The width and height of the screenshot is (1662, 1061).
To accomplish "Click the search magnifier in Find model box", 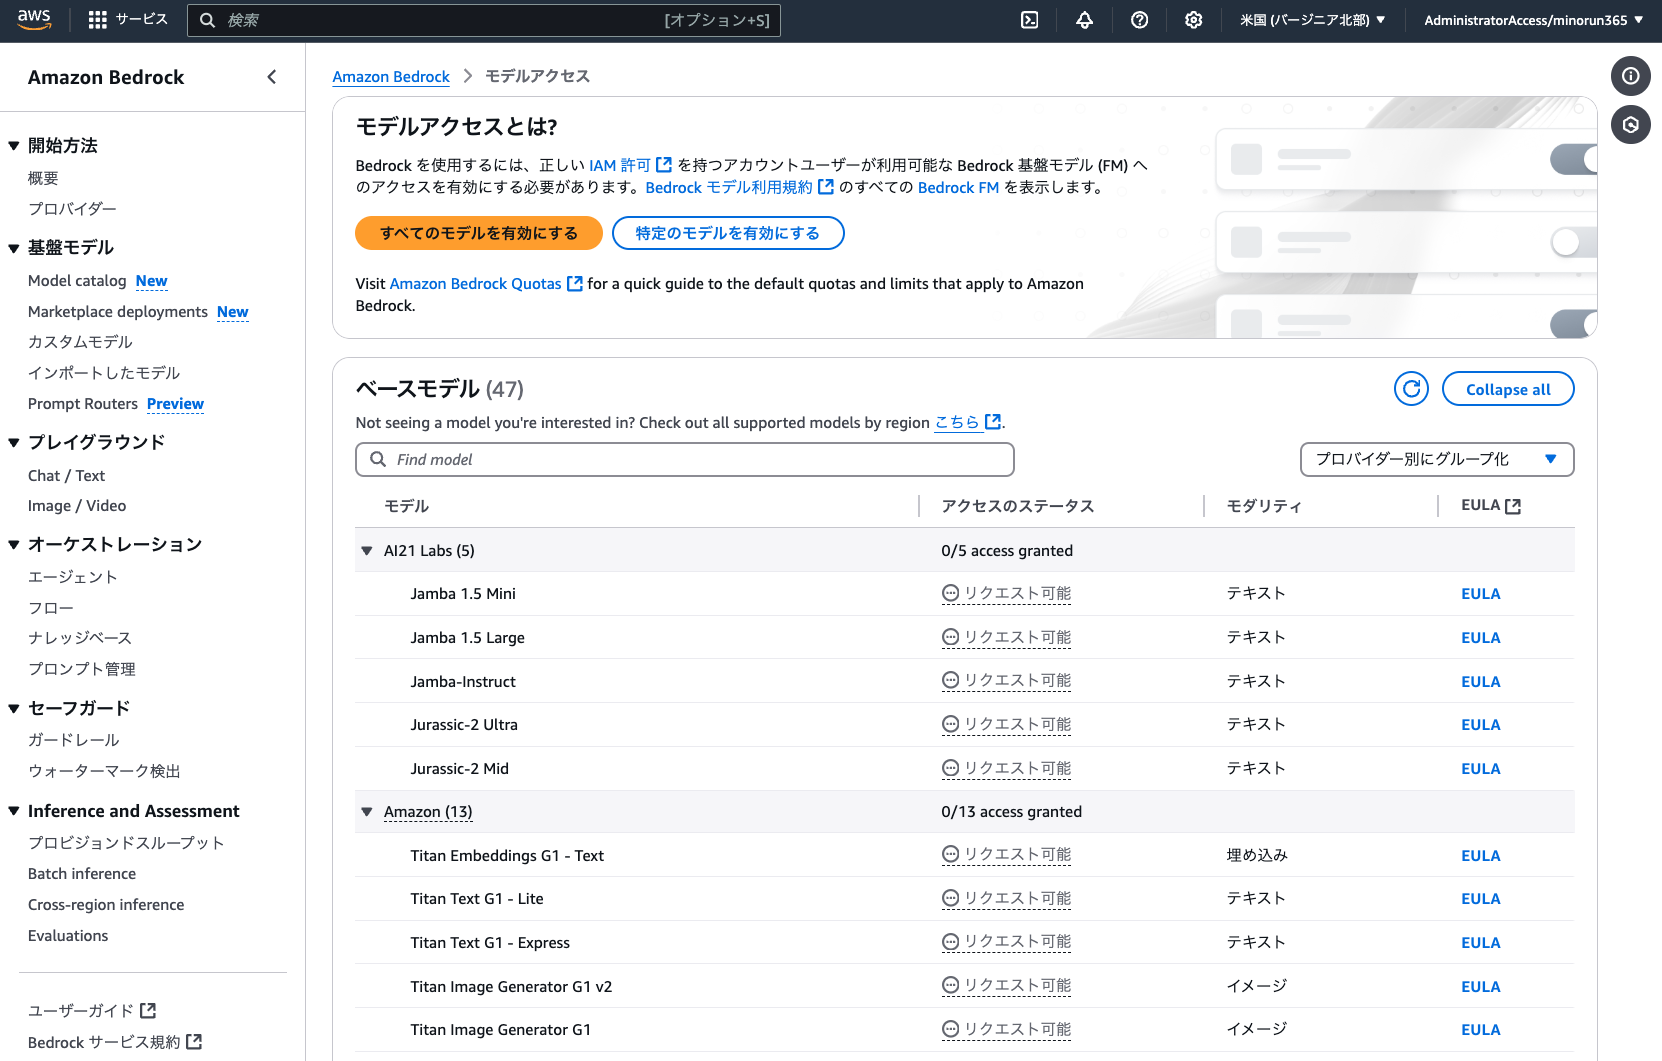I will (378, 459).
